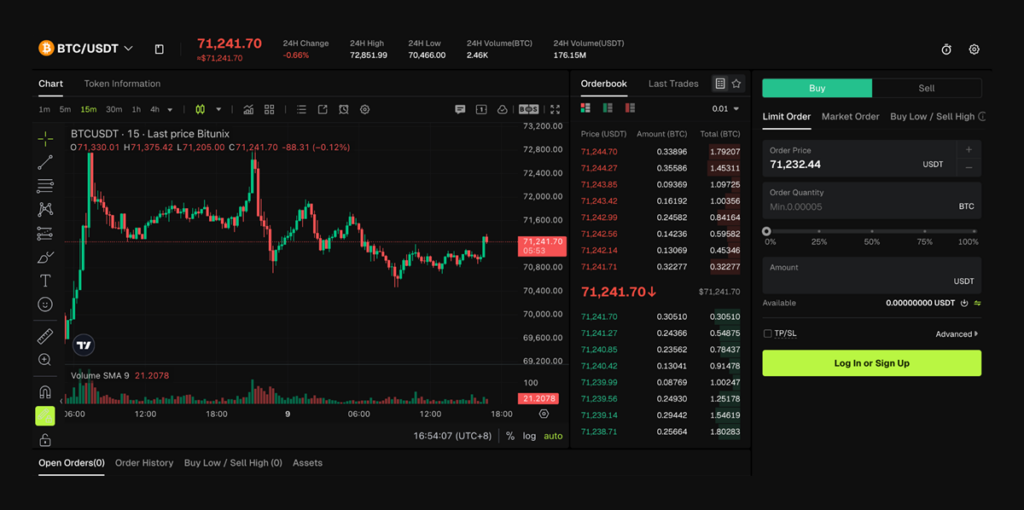This screenshot has width=1024, height=510.
Task: Set quantity slider to 100%
Action: coord(974,231)
